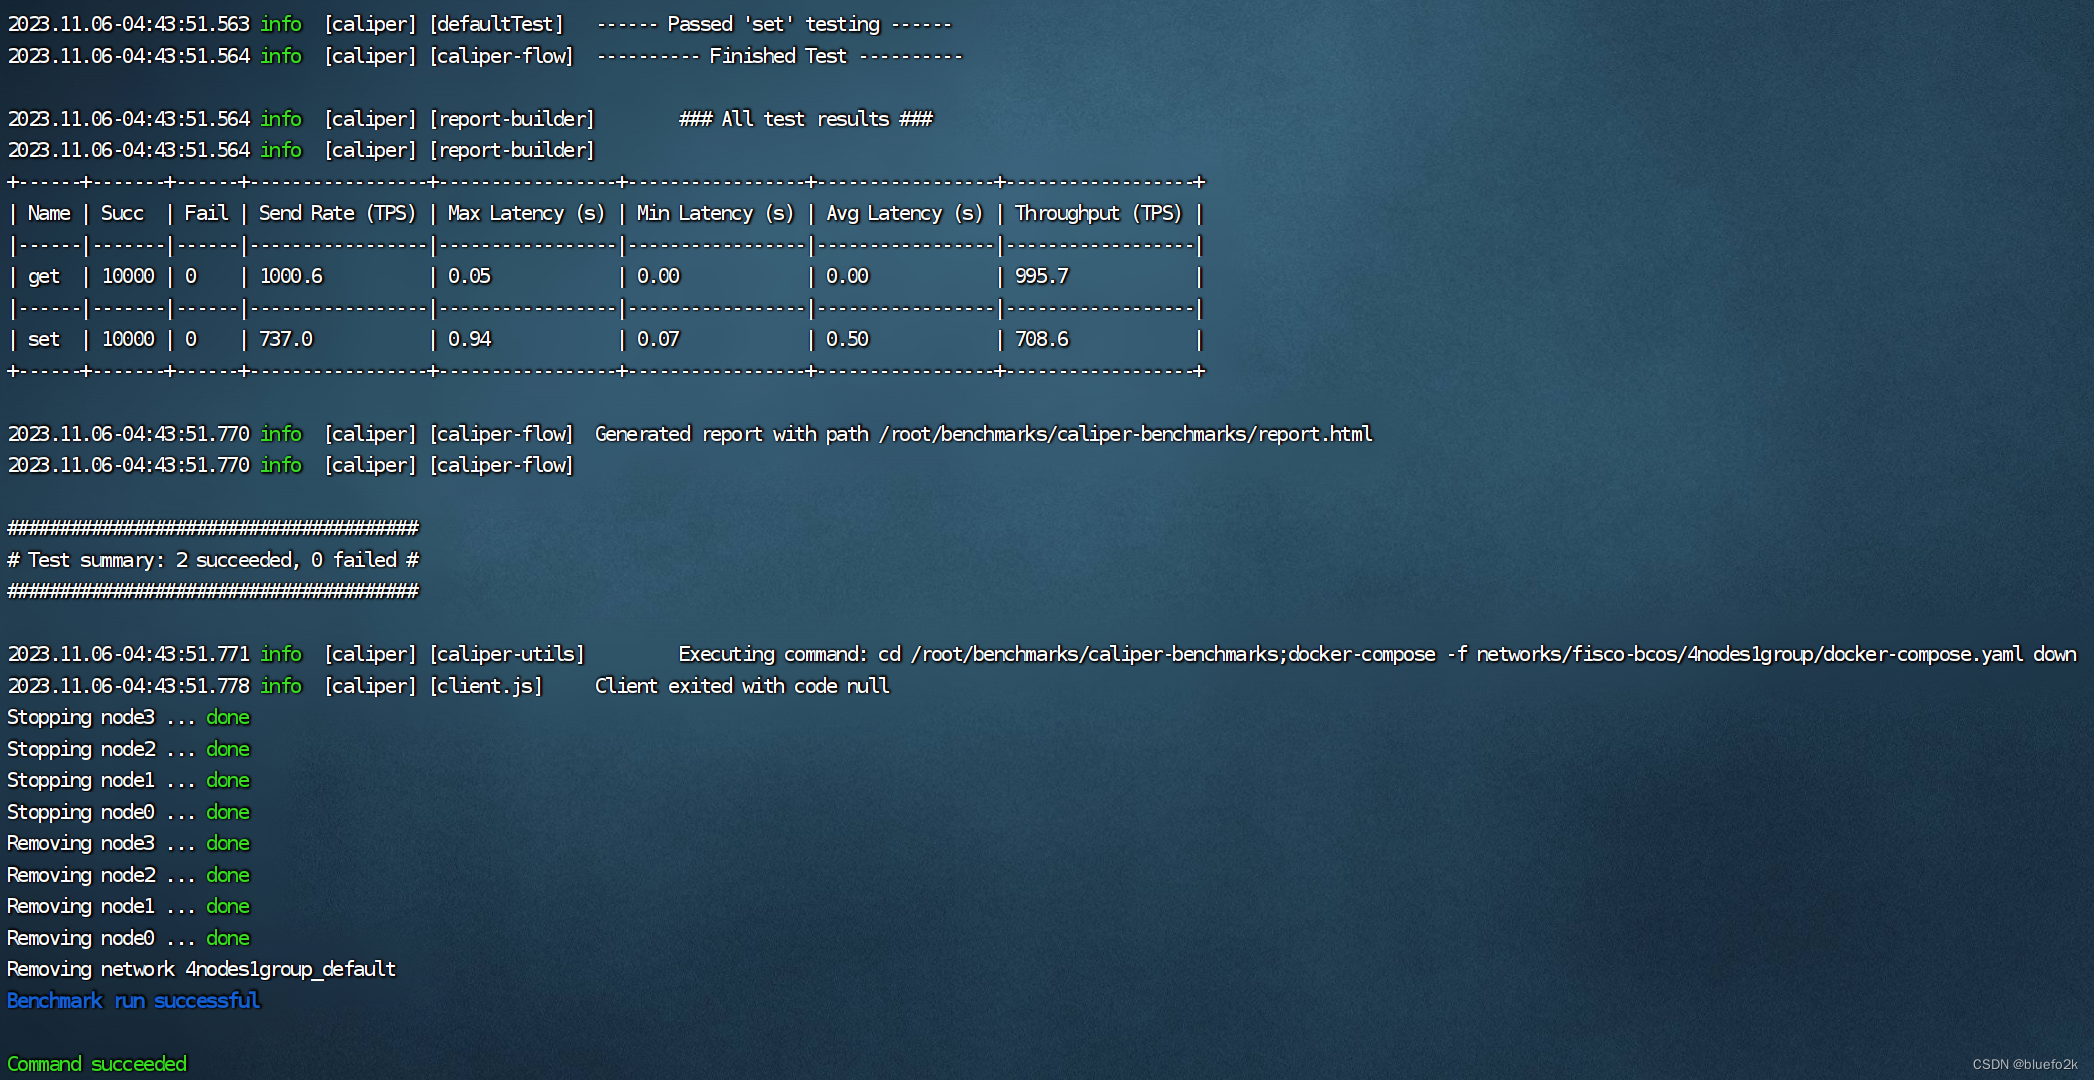Click 'done' next to Stopping node3
The image size is (2094, 1080).
228,717
